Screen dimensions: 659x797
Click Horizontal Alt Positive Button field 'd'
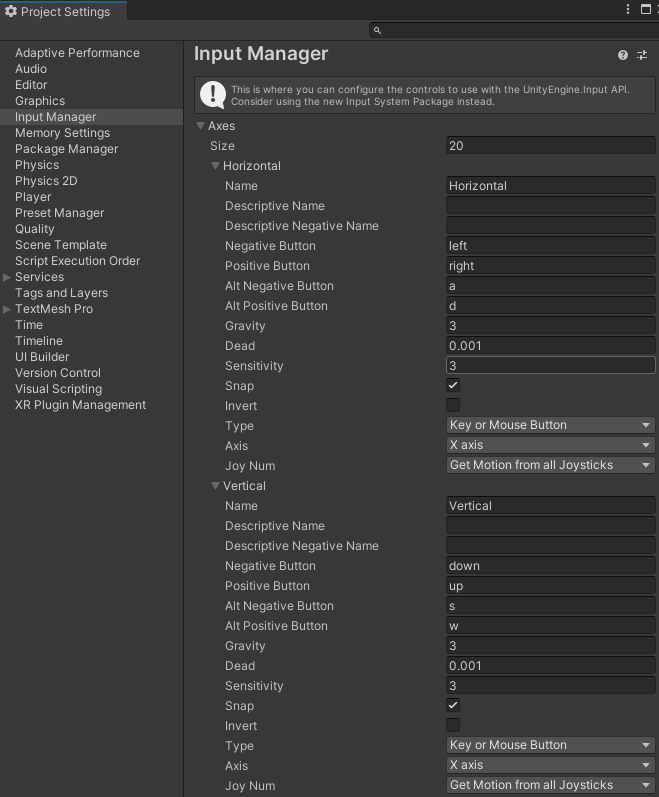click(x=550, y=305)
